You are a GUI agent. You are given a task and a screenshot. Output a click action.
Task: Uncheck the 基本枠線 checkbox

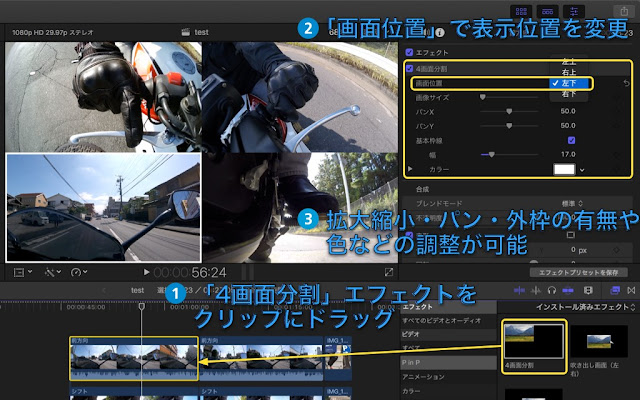click(x=571, y=140)
